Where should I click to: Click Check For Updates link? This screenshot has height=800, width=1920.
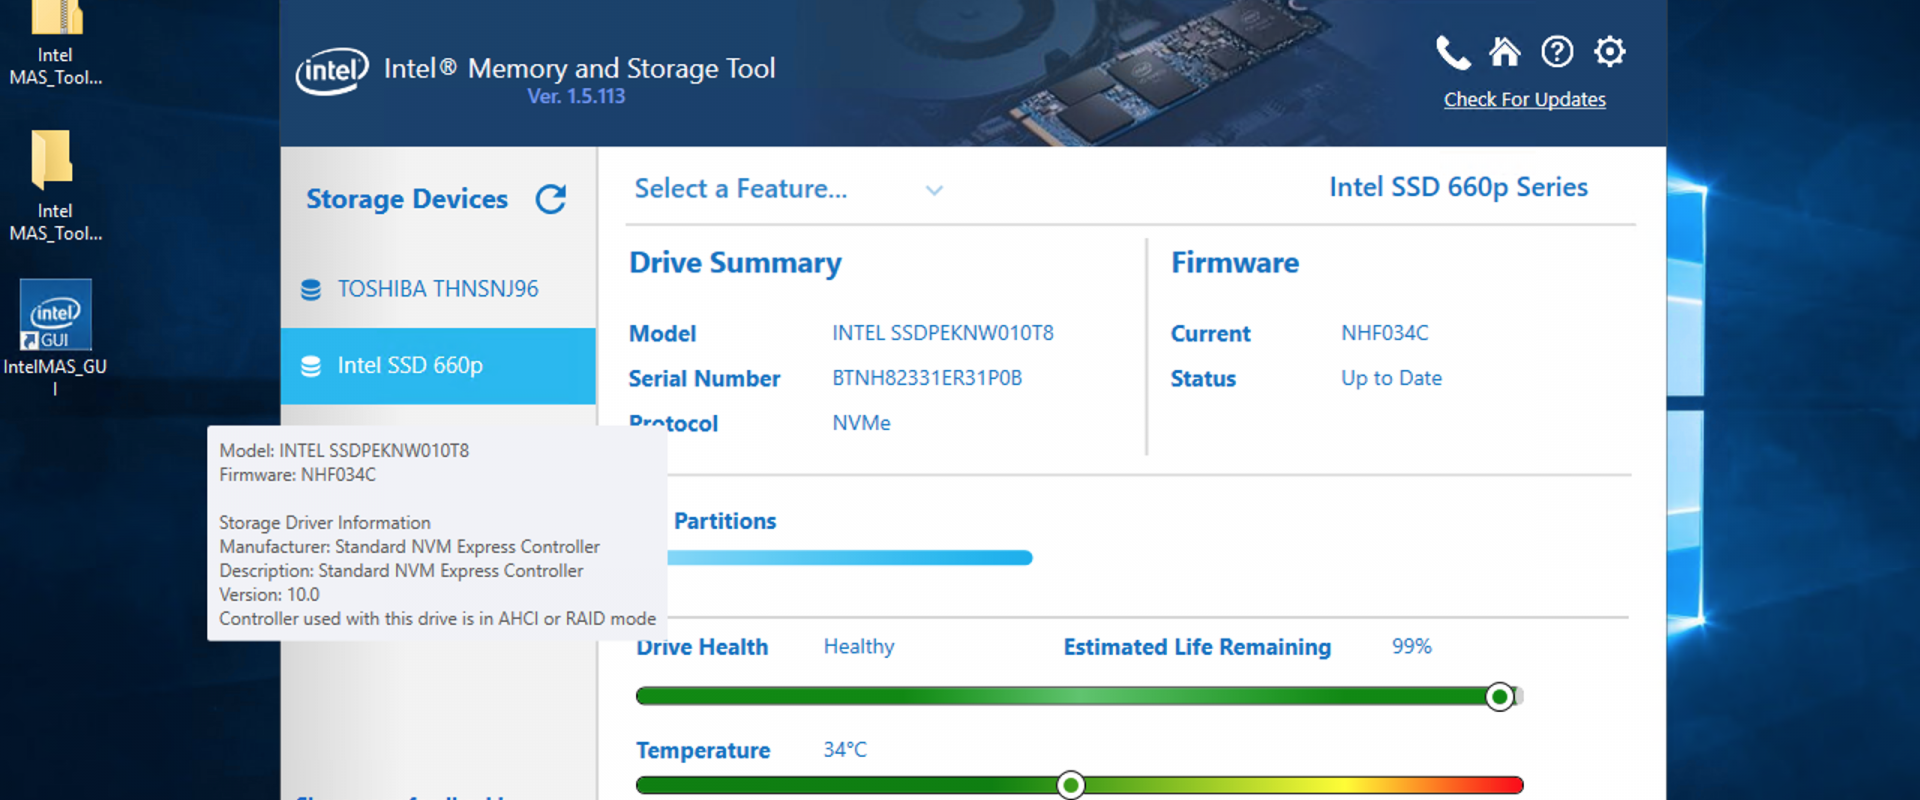pos(1524,99)
